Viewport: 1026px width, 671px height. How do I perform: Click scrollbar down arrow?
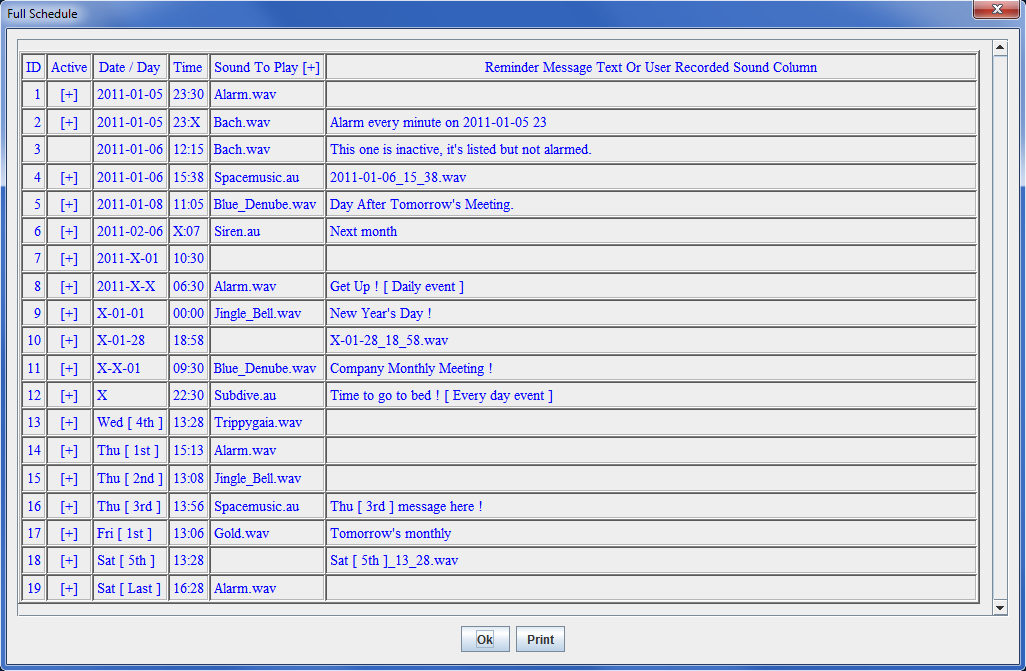tap(999, 607)
